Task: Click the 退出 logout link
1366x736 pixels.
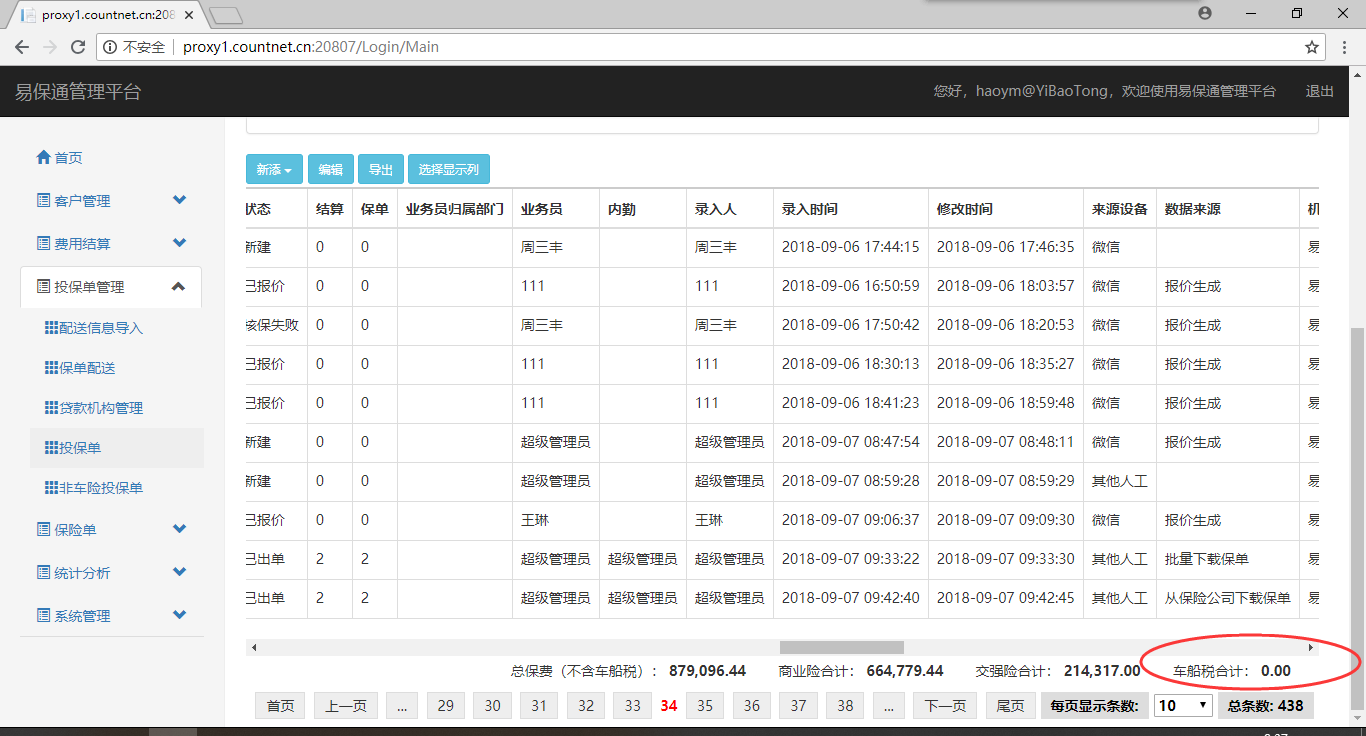Action: 1319,91
